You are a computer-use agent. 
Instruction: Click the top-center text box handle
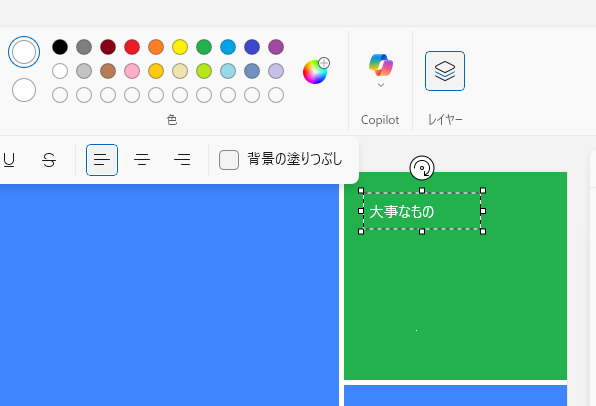pos(422,190)
